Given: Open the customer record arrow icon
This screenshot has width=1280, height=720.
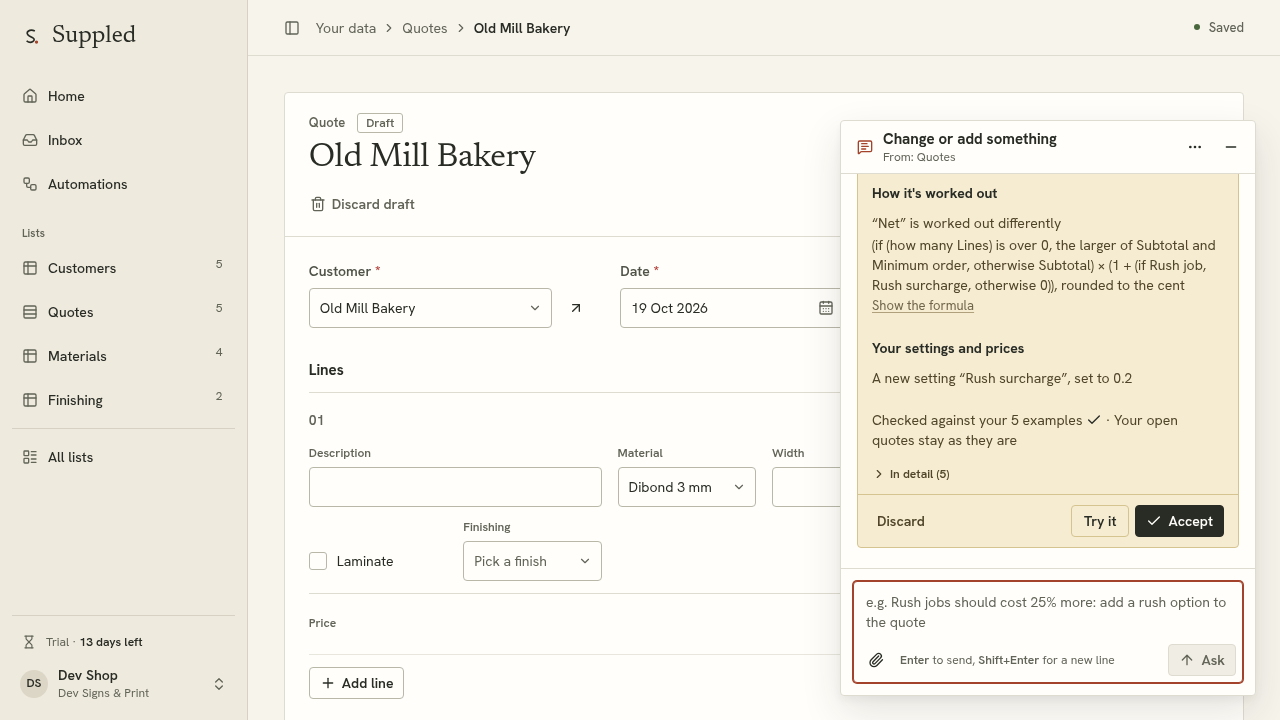Looking at the screenshot, I should 576,308.
